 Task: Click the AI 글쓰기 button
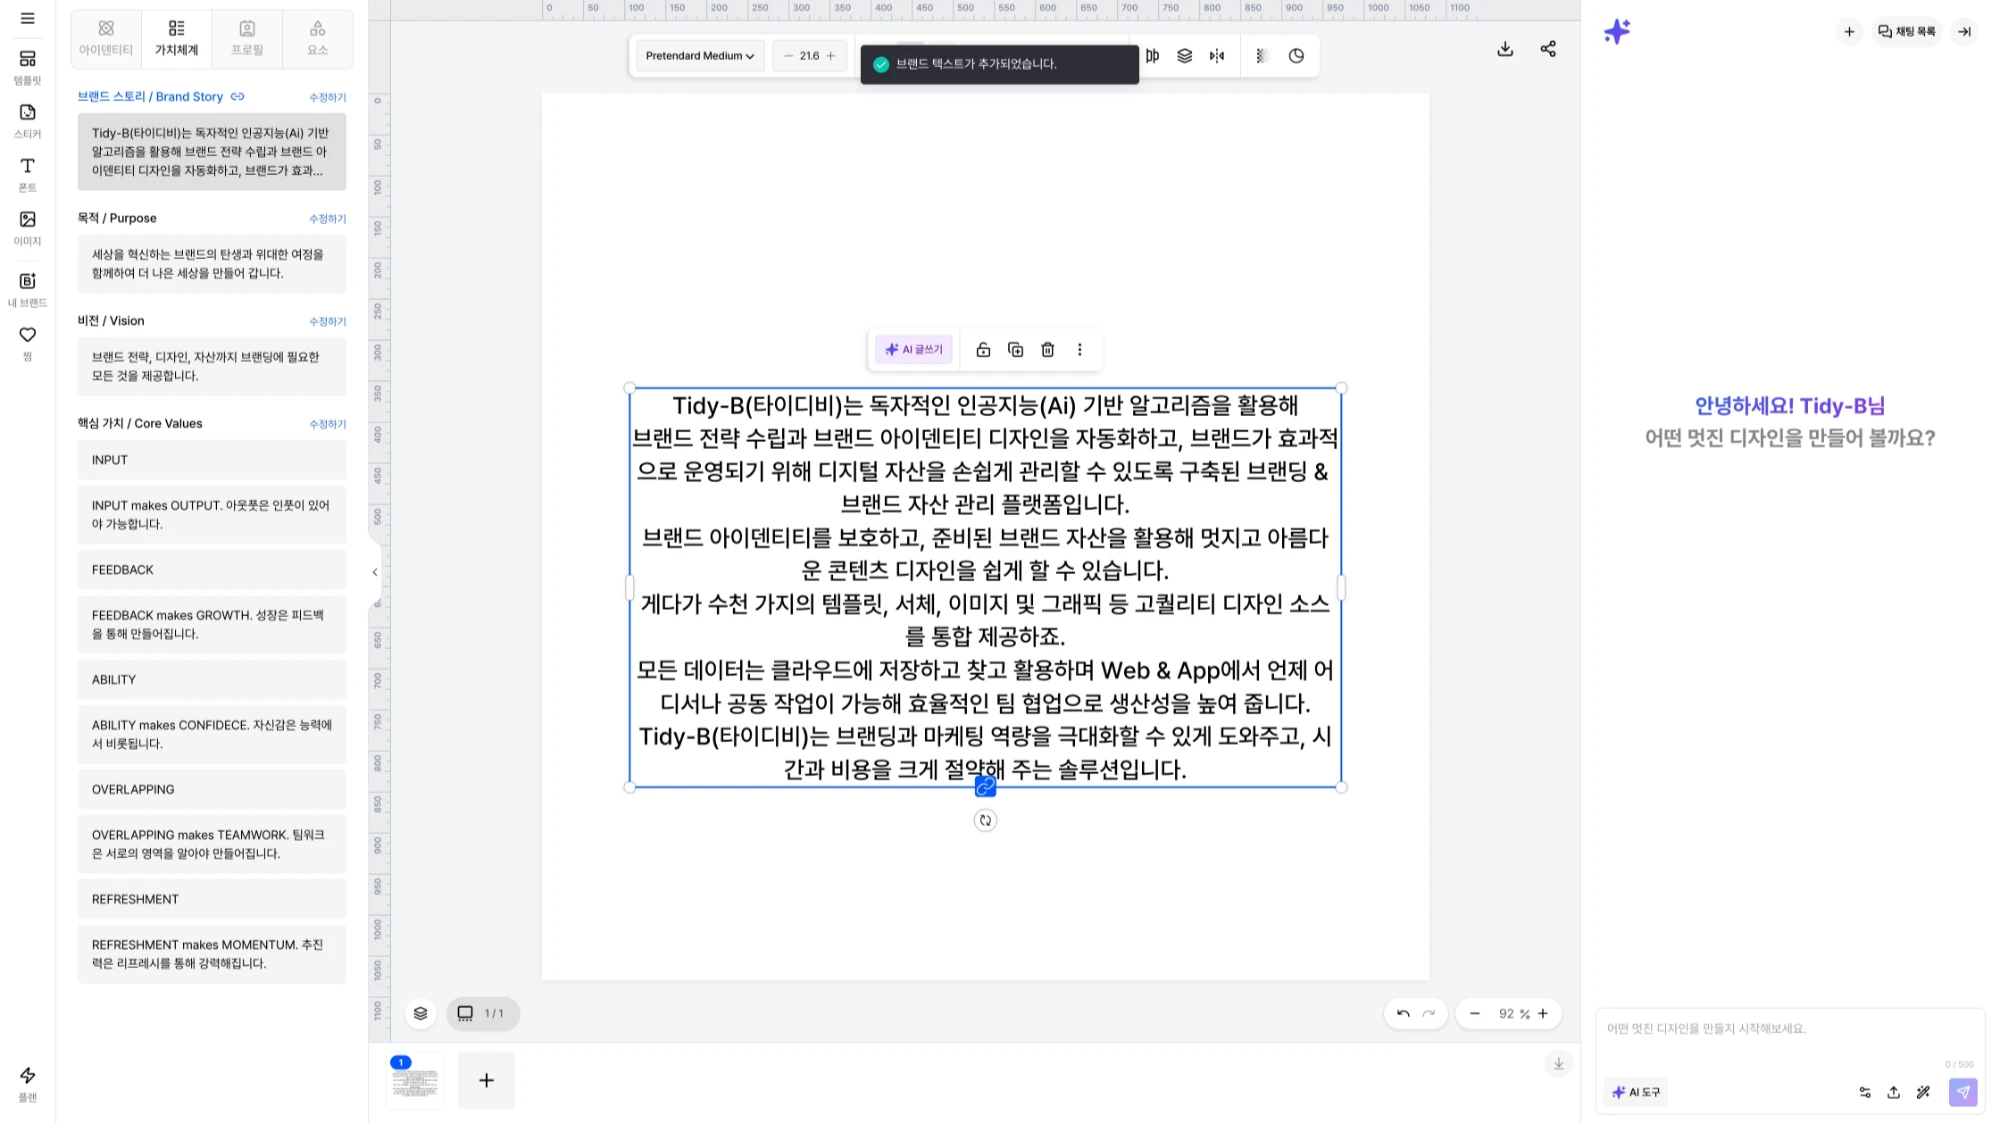(x=914, y=350)
